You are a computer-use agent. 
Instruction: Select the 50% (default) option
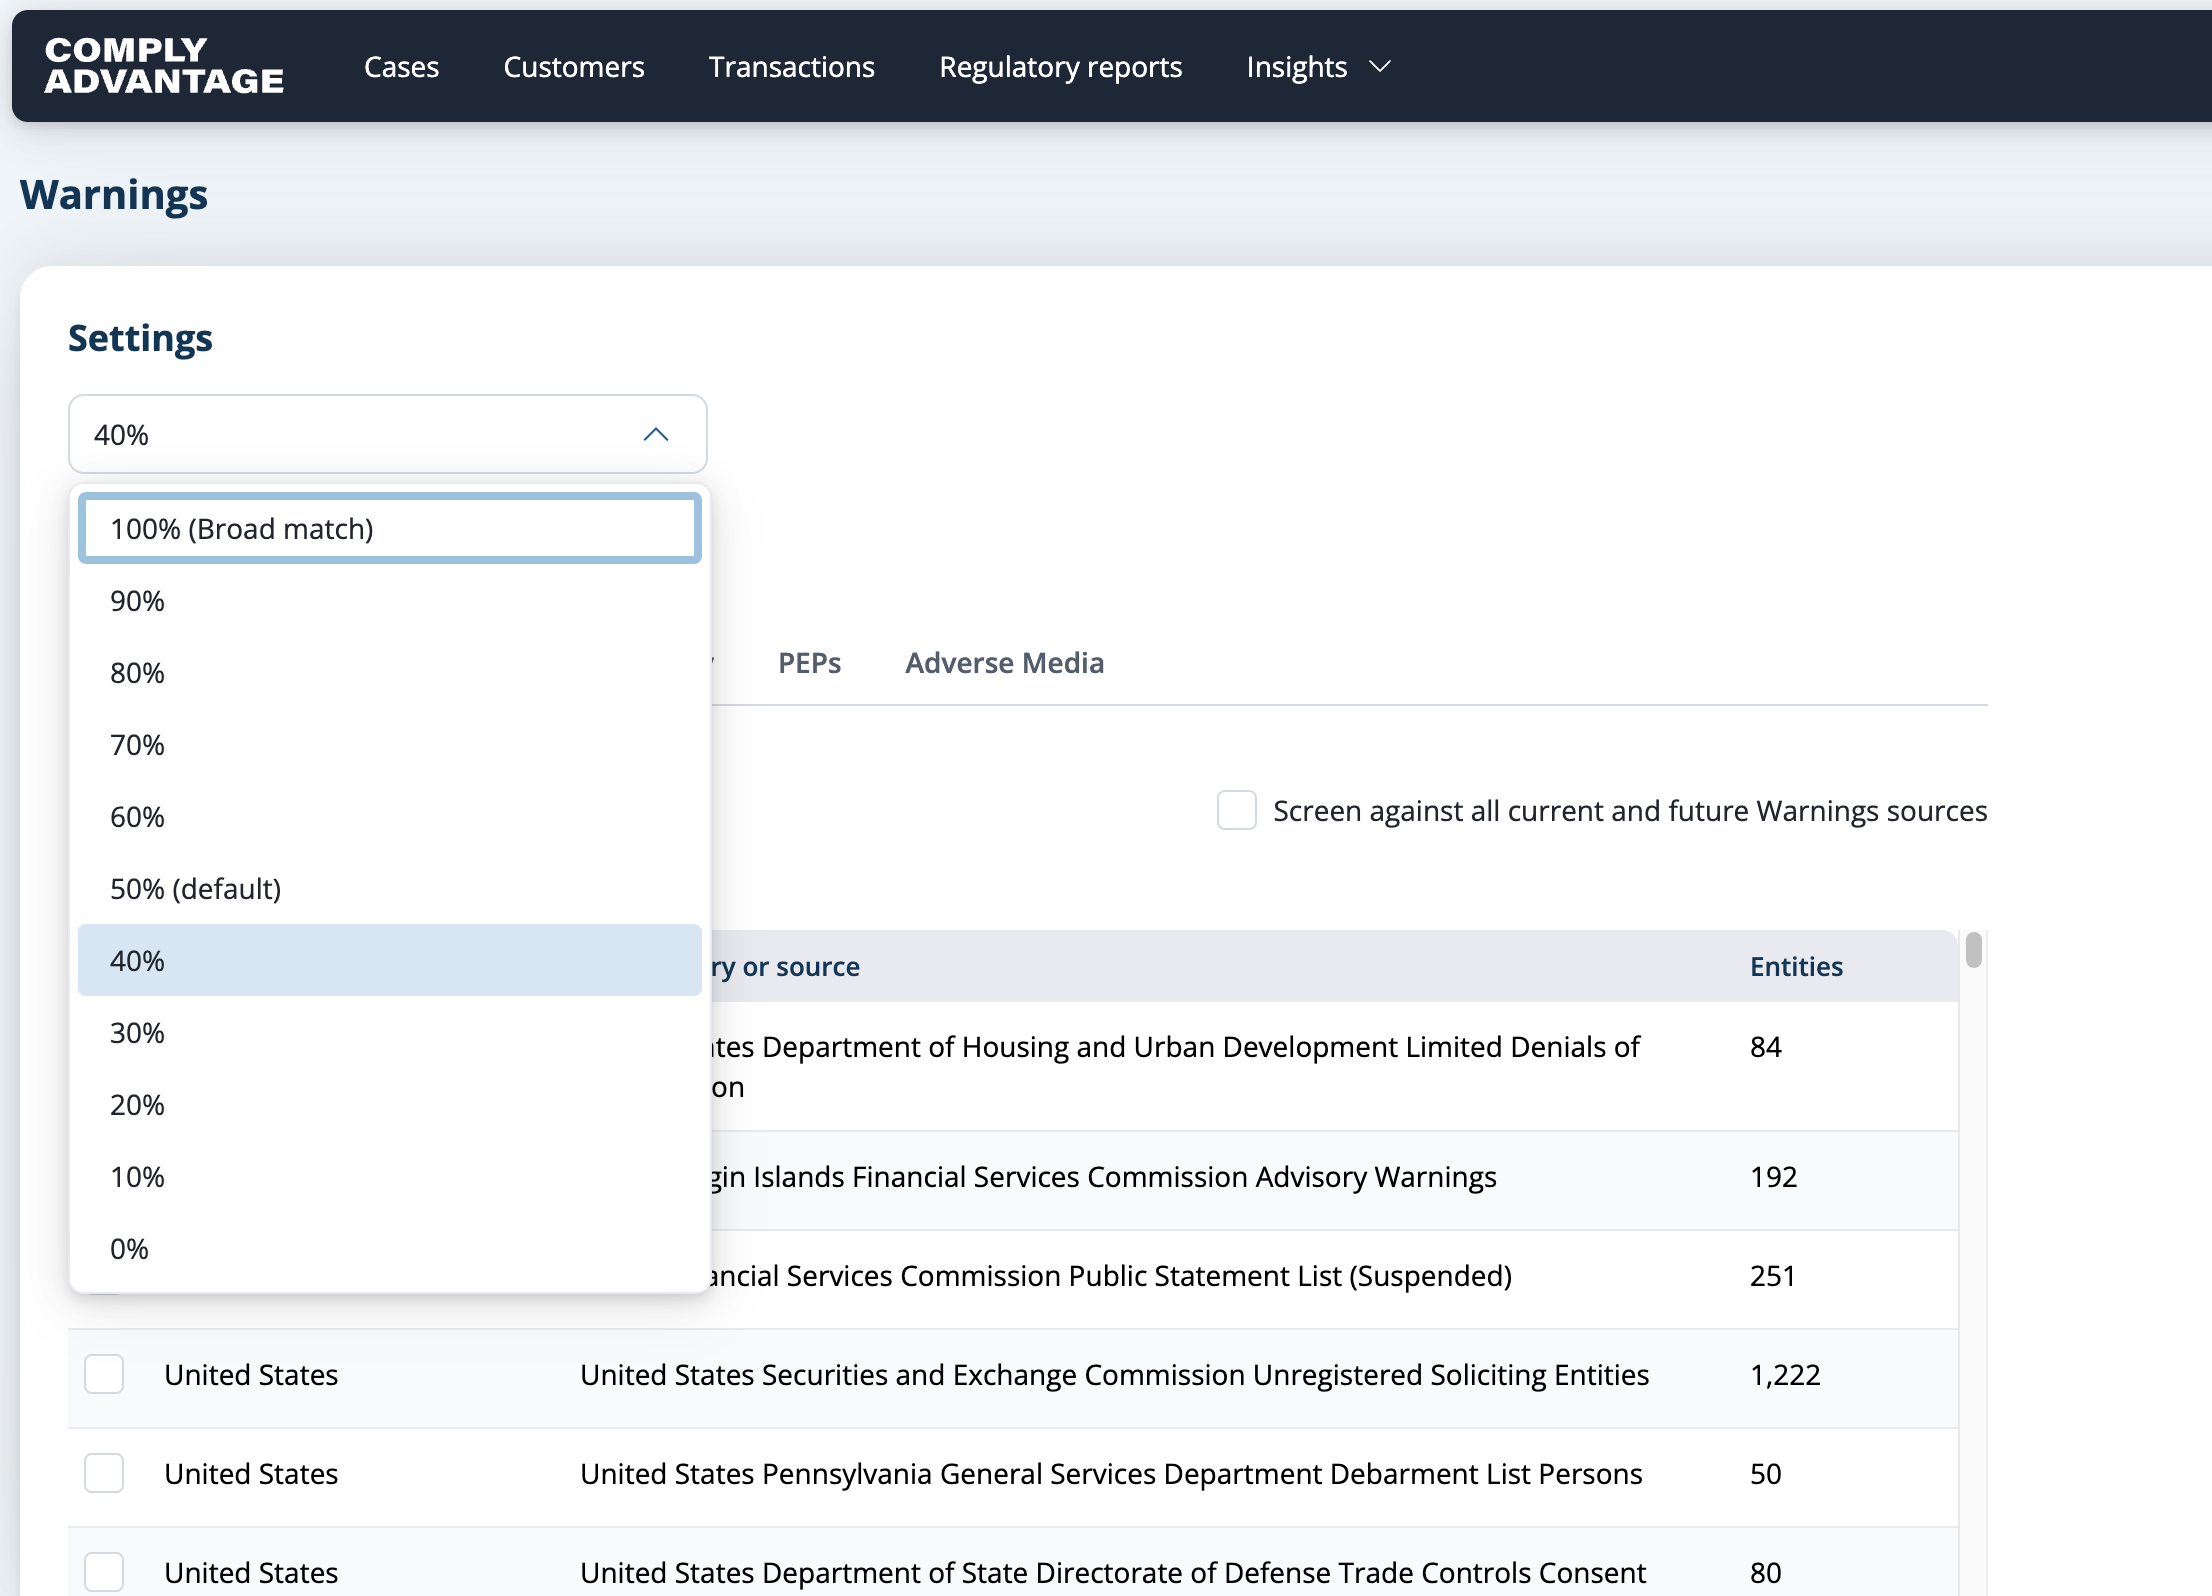390,889
